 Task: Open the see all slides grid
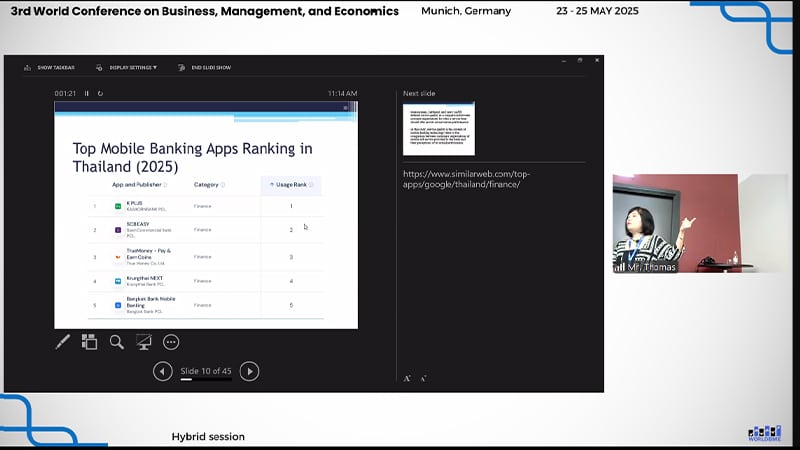pyautogui.click(x=89, y=342)
